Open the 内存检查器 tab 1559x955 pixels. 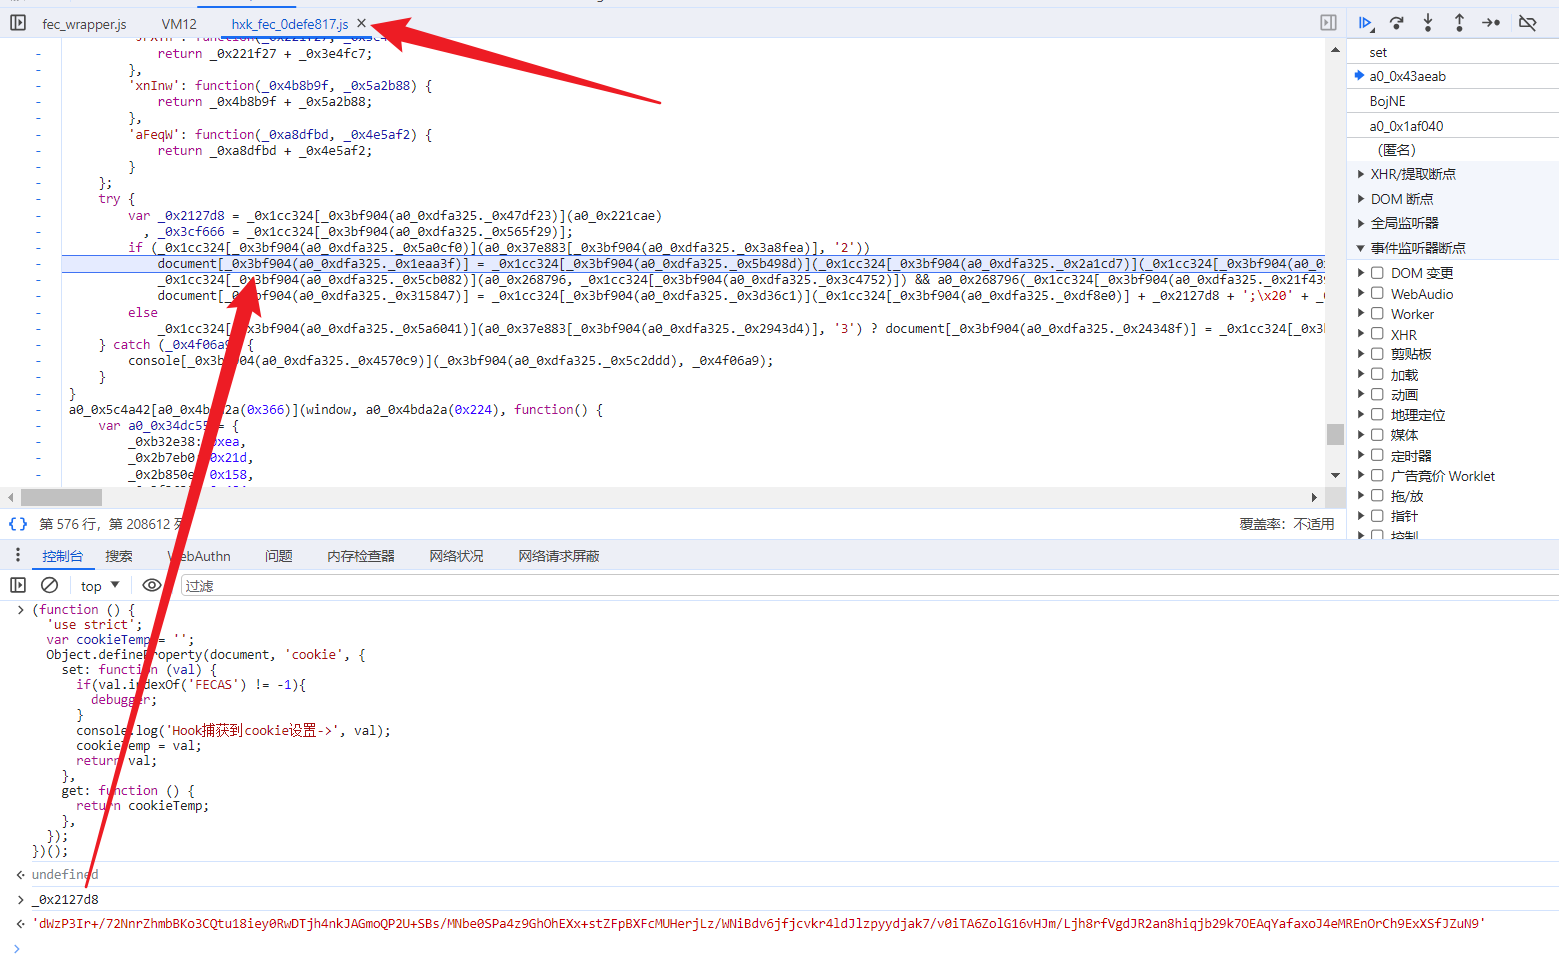click(361, 556)
